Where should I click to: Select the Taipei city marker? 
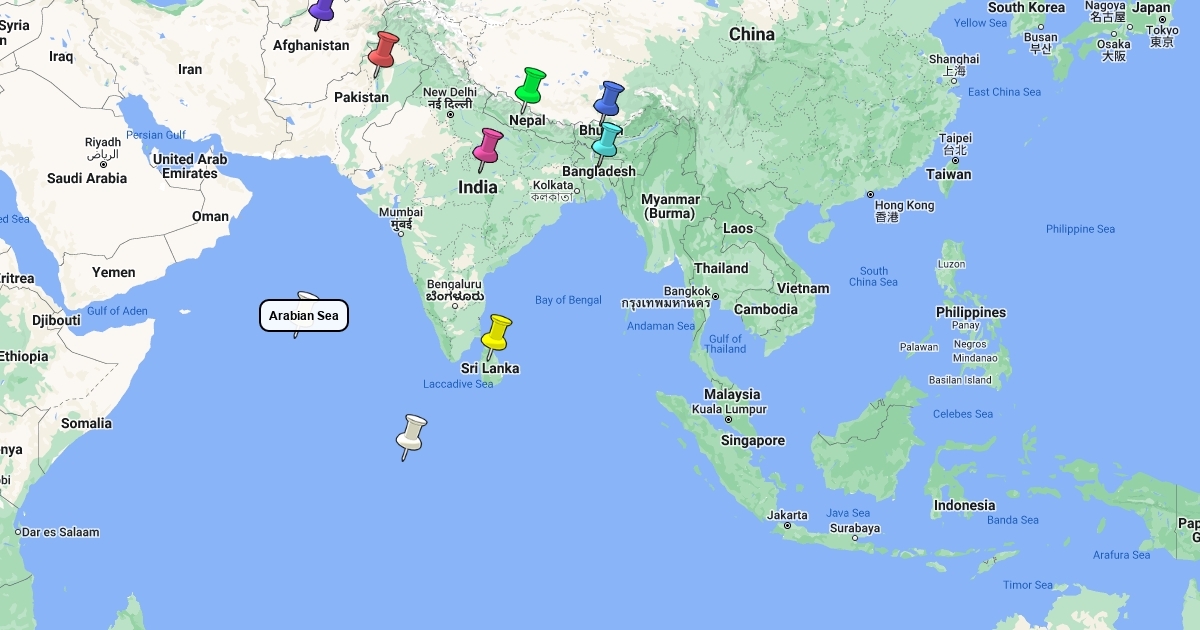coord(955,160)
